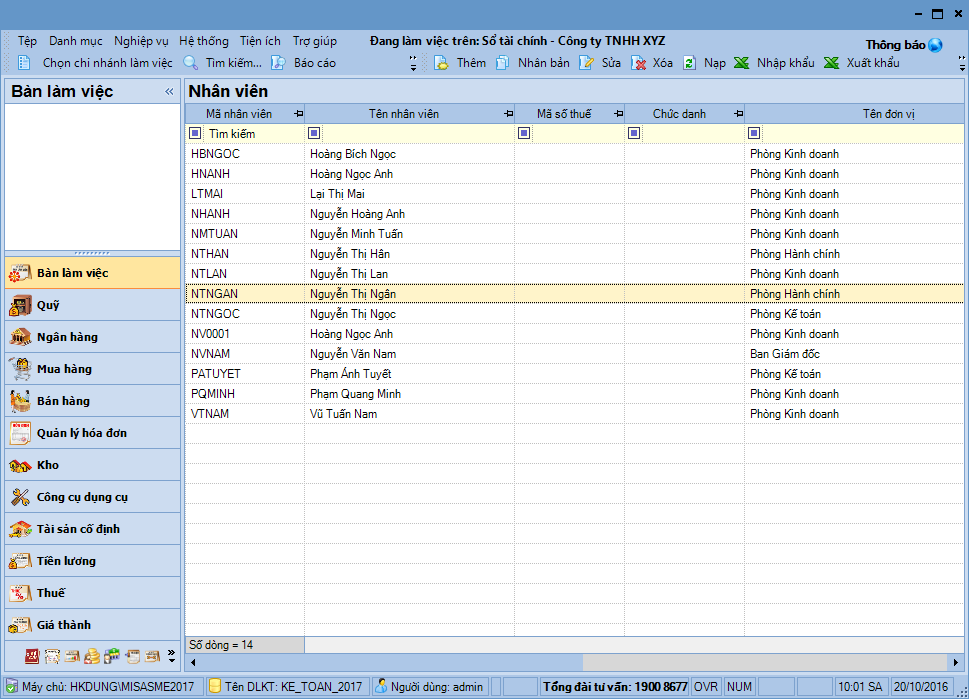Click the Nhân bản duplicate icon

coord(502,63)
